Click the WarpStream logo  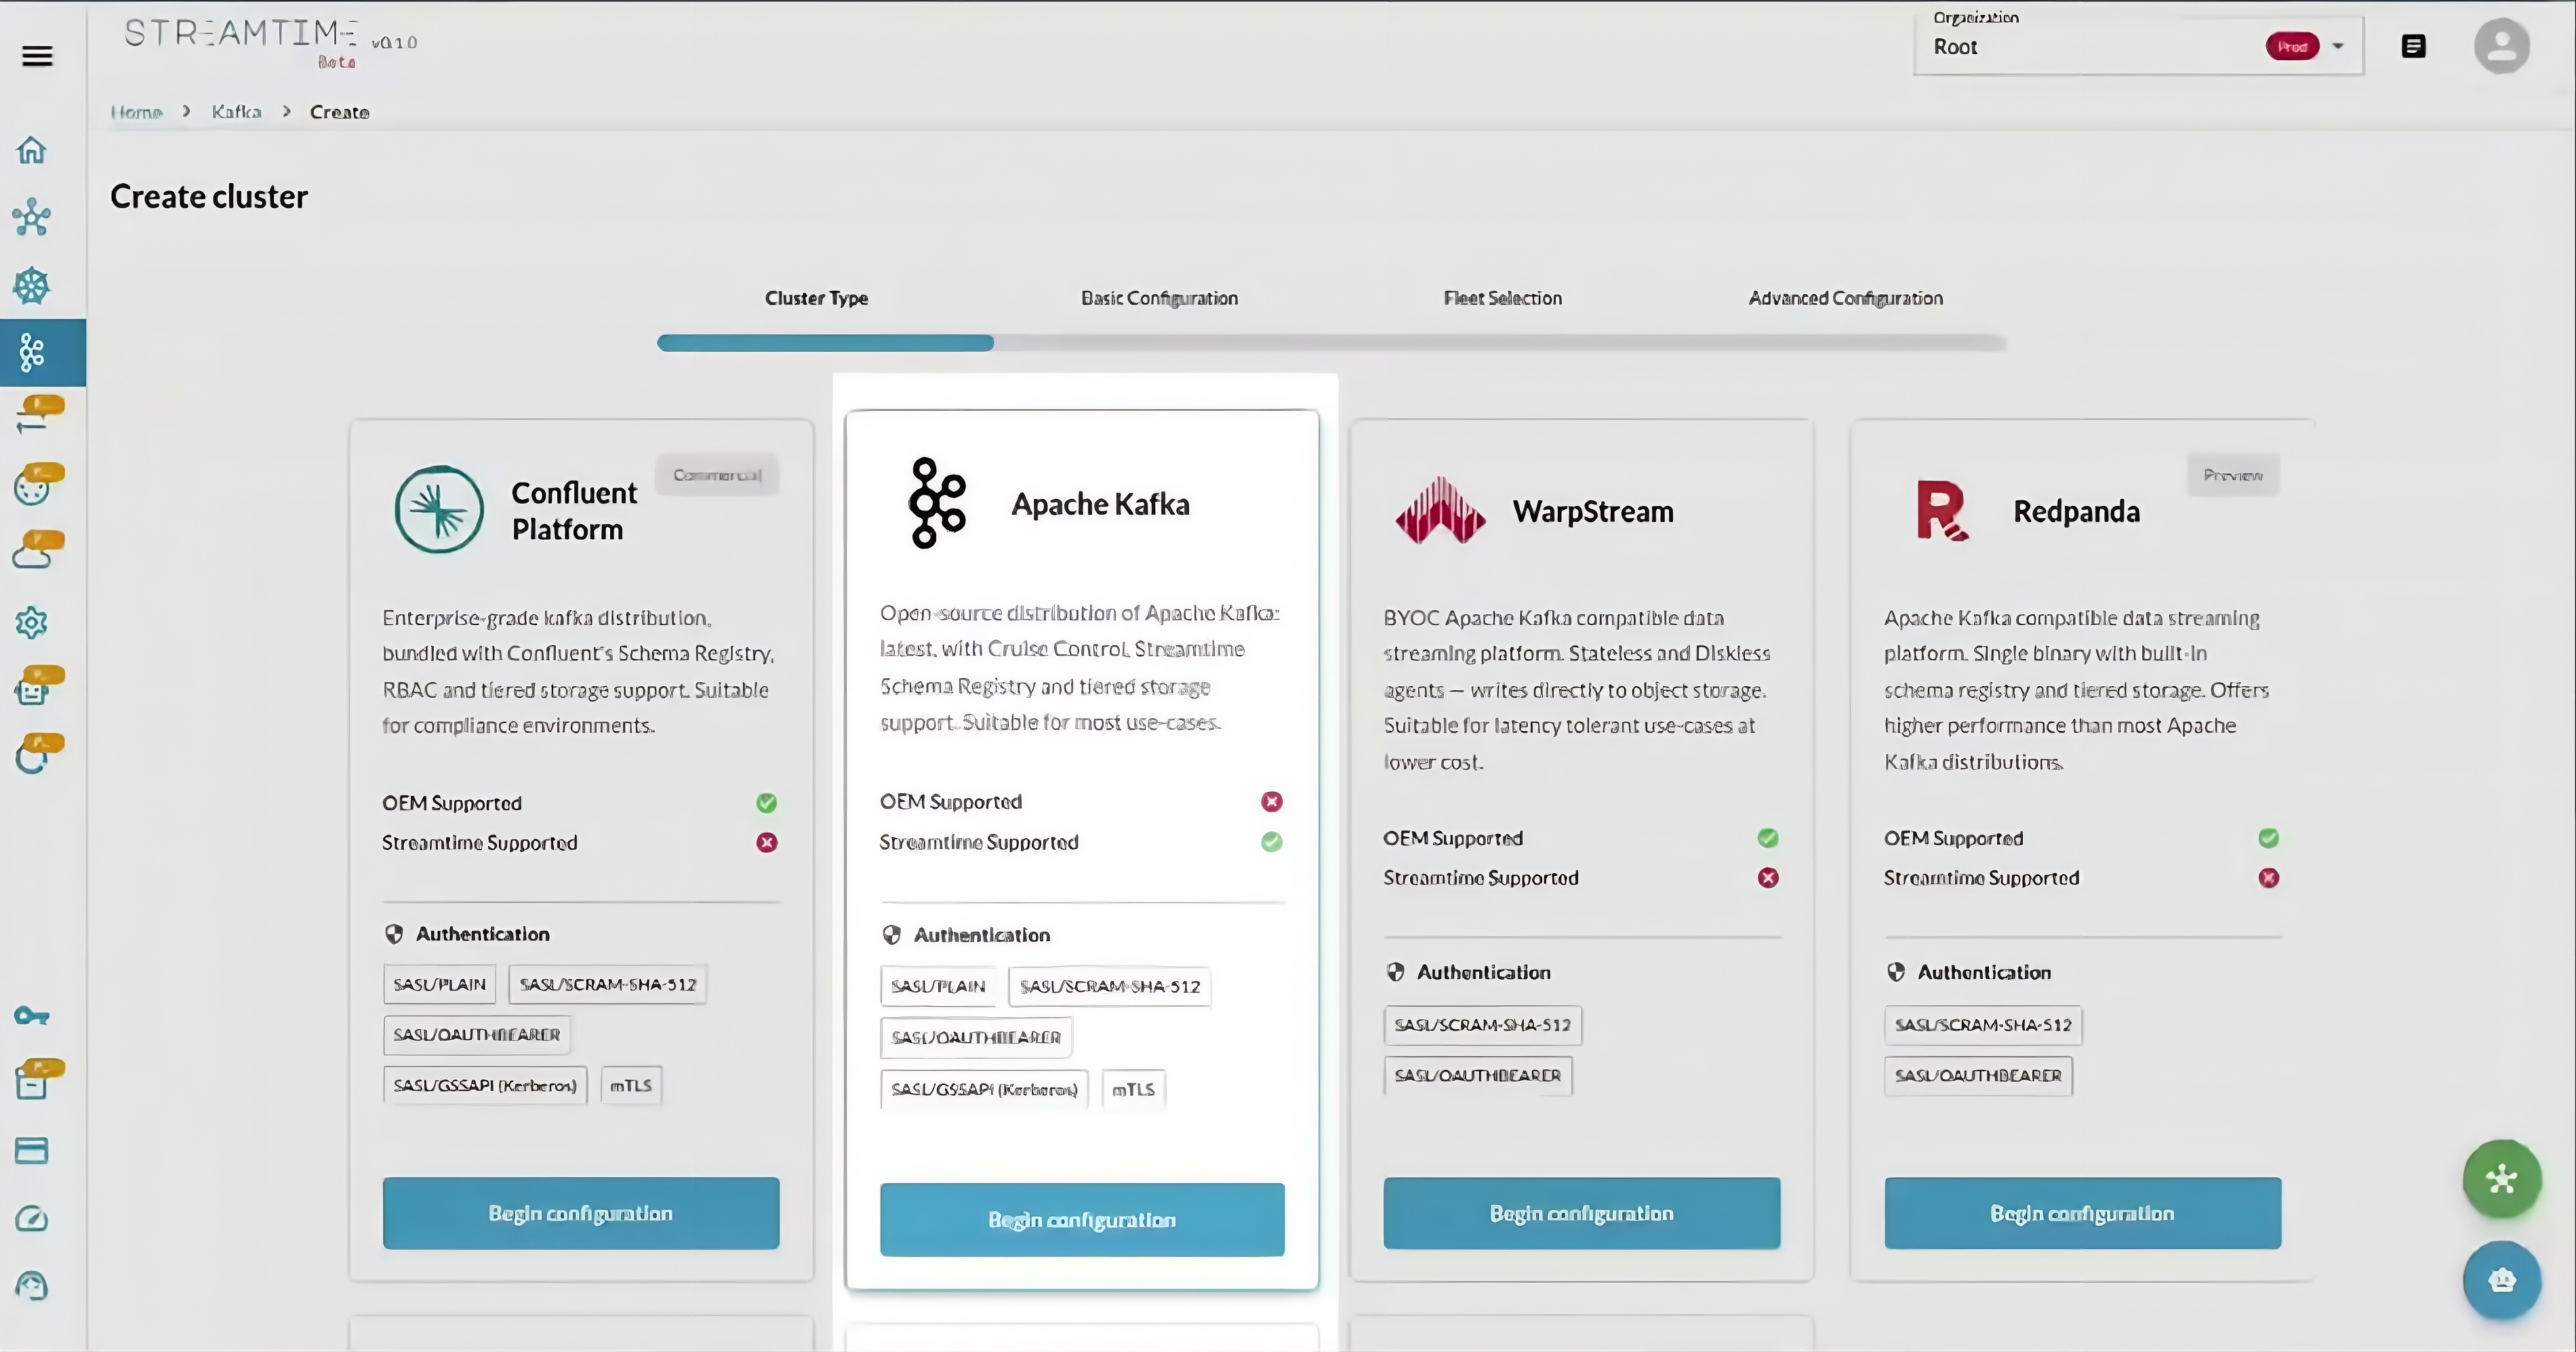1440,510
